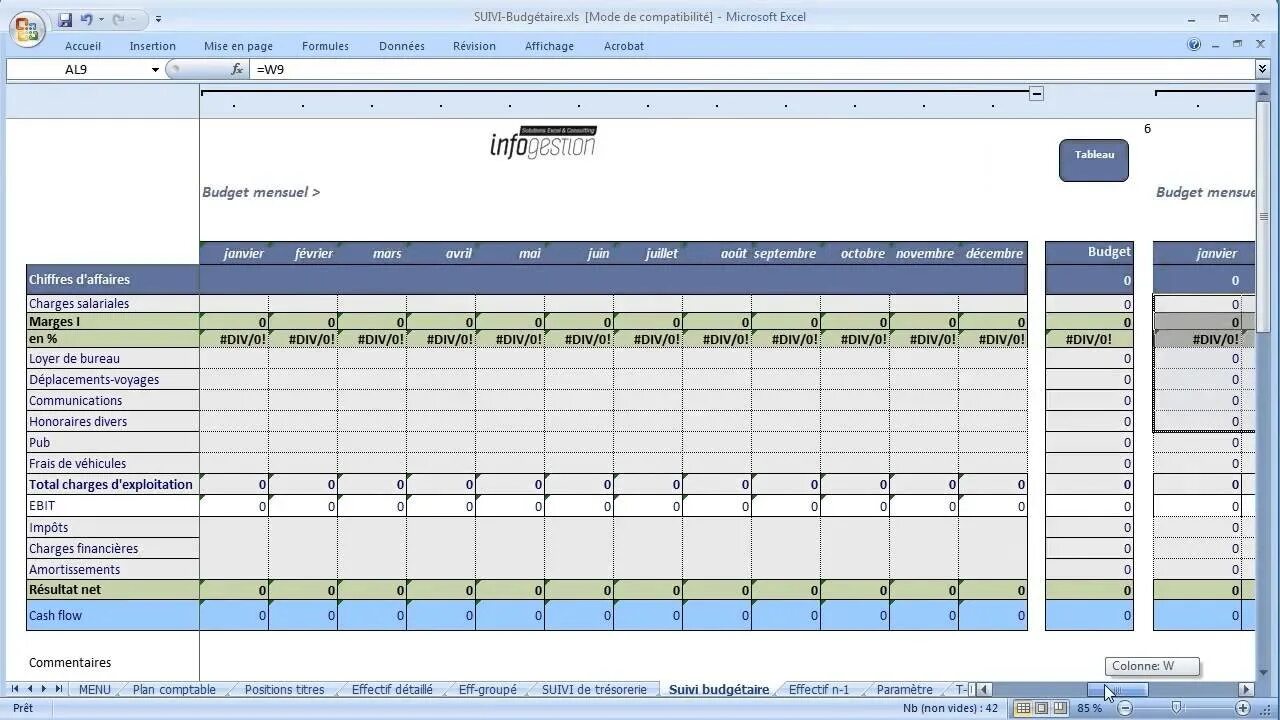1280x720 pixels.
Task: Undo the last action
Action: pyautogui.click(x=87, y=19)
